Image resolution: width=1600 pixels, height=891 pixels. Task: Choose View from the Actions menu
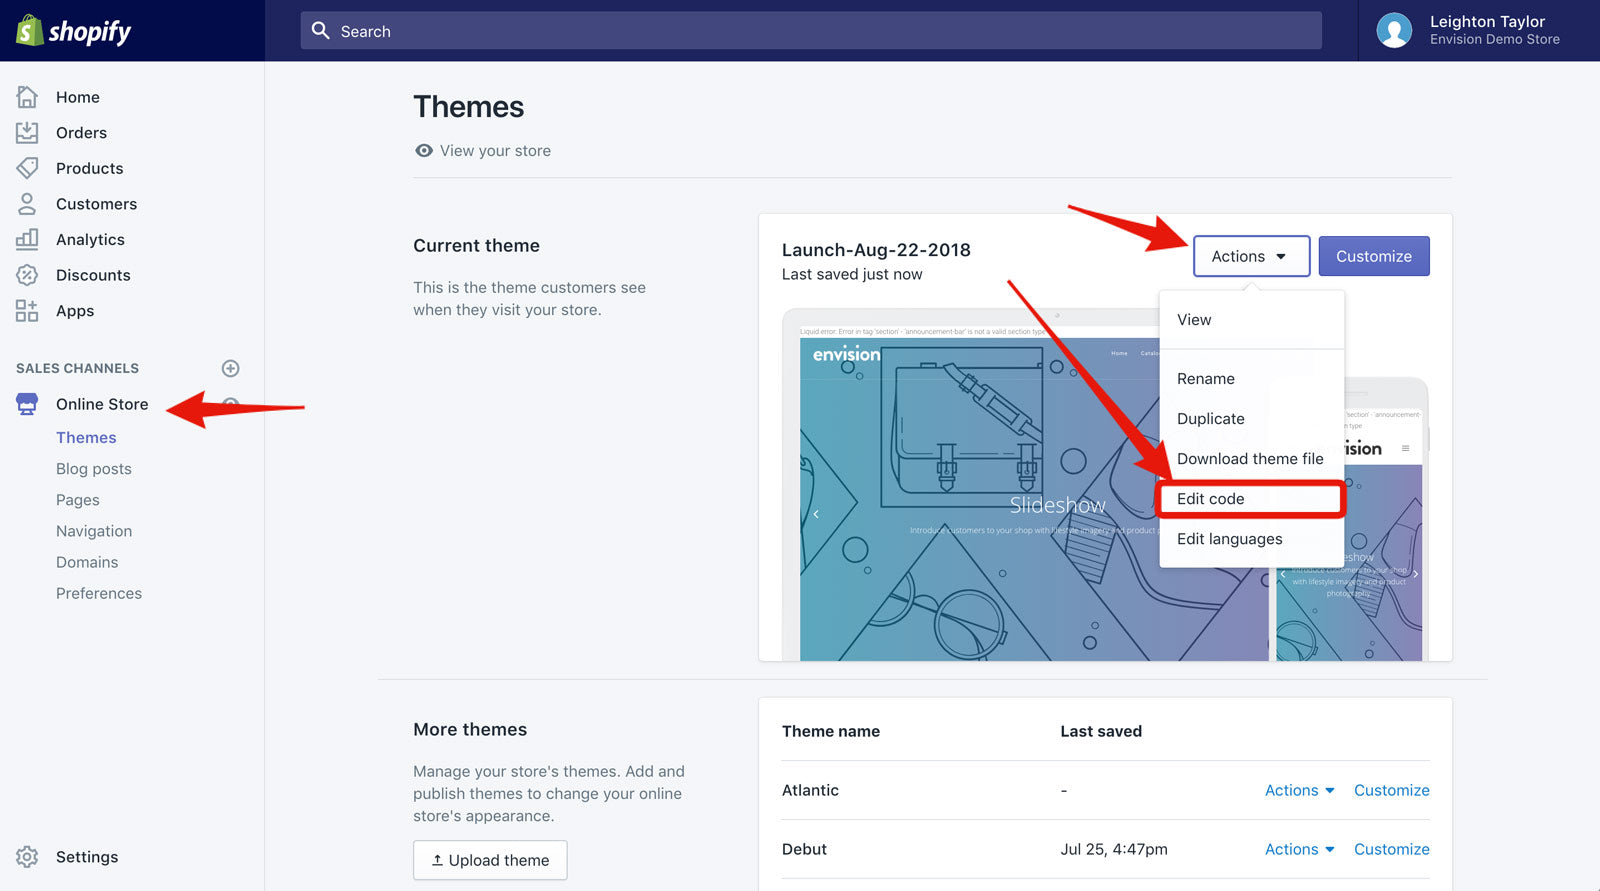click(x=1251, y=320)
